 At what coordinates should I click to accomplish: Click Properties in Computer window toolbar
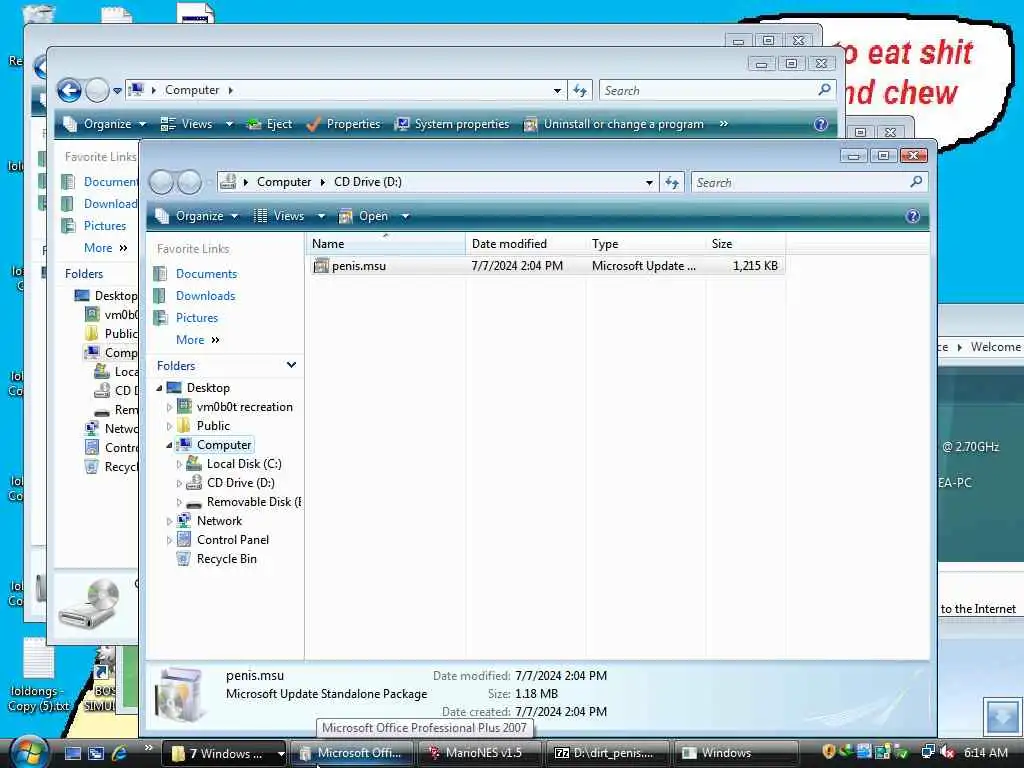point(344,124)
